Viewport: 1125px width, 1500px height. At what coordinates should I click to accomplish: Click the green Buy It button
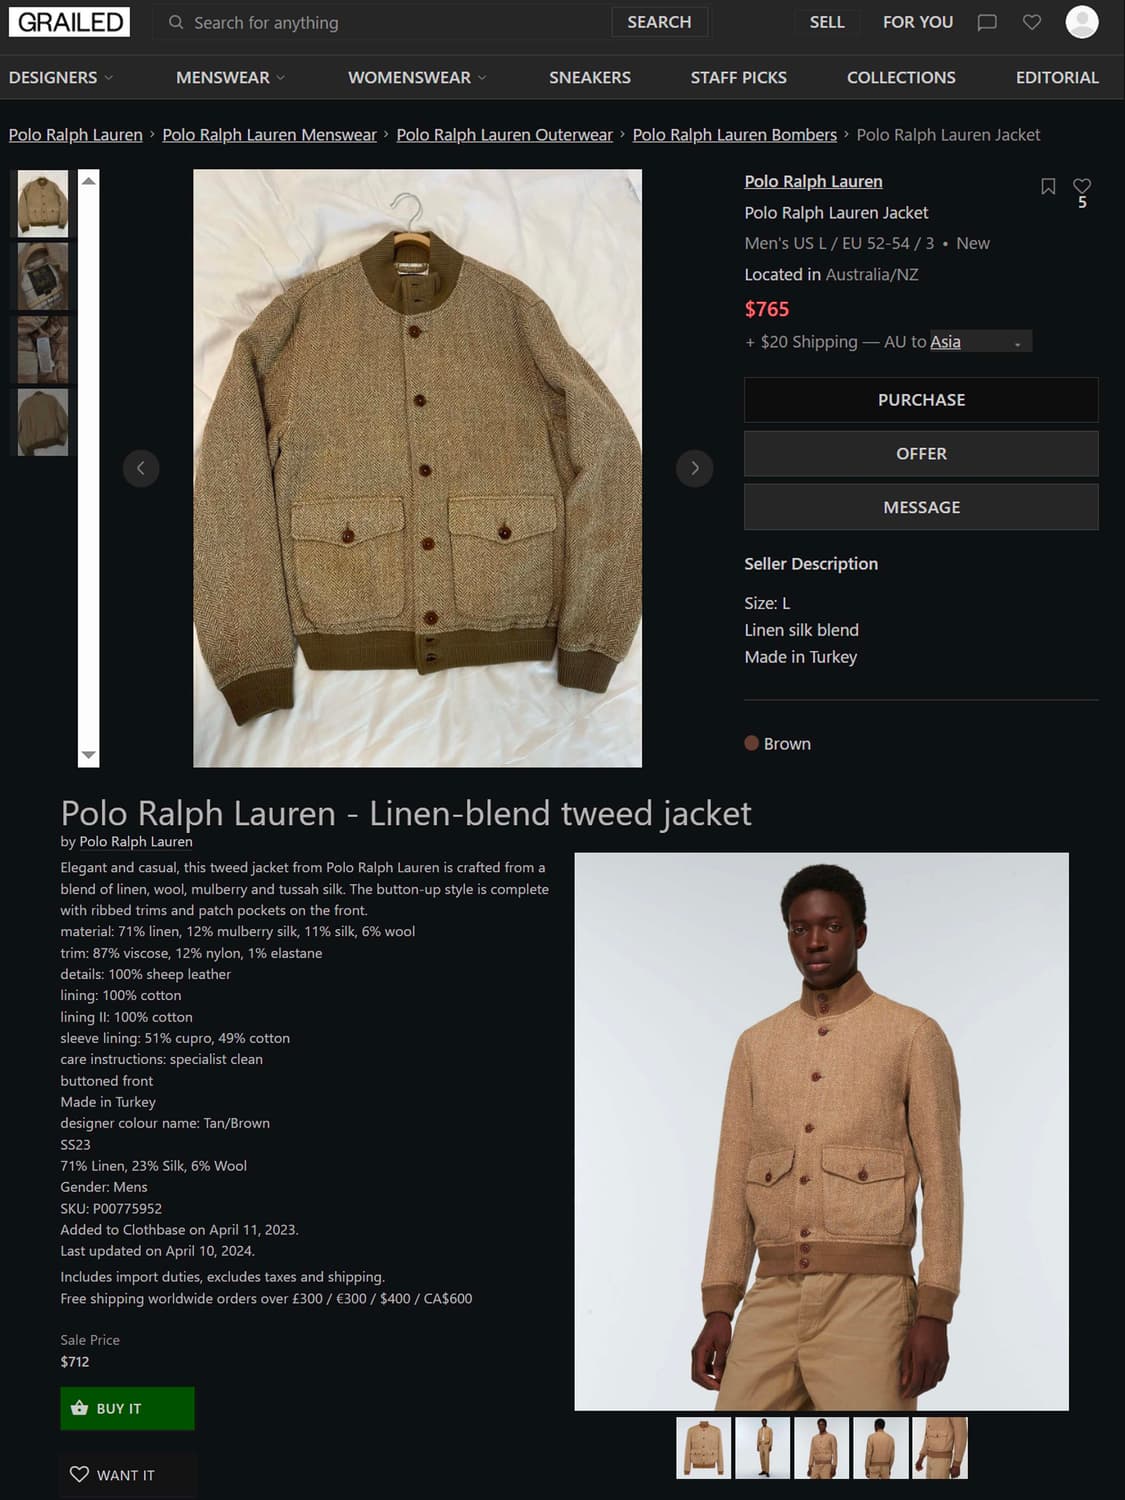[x=127, y=1408]
